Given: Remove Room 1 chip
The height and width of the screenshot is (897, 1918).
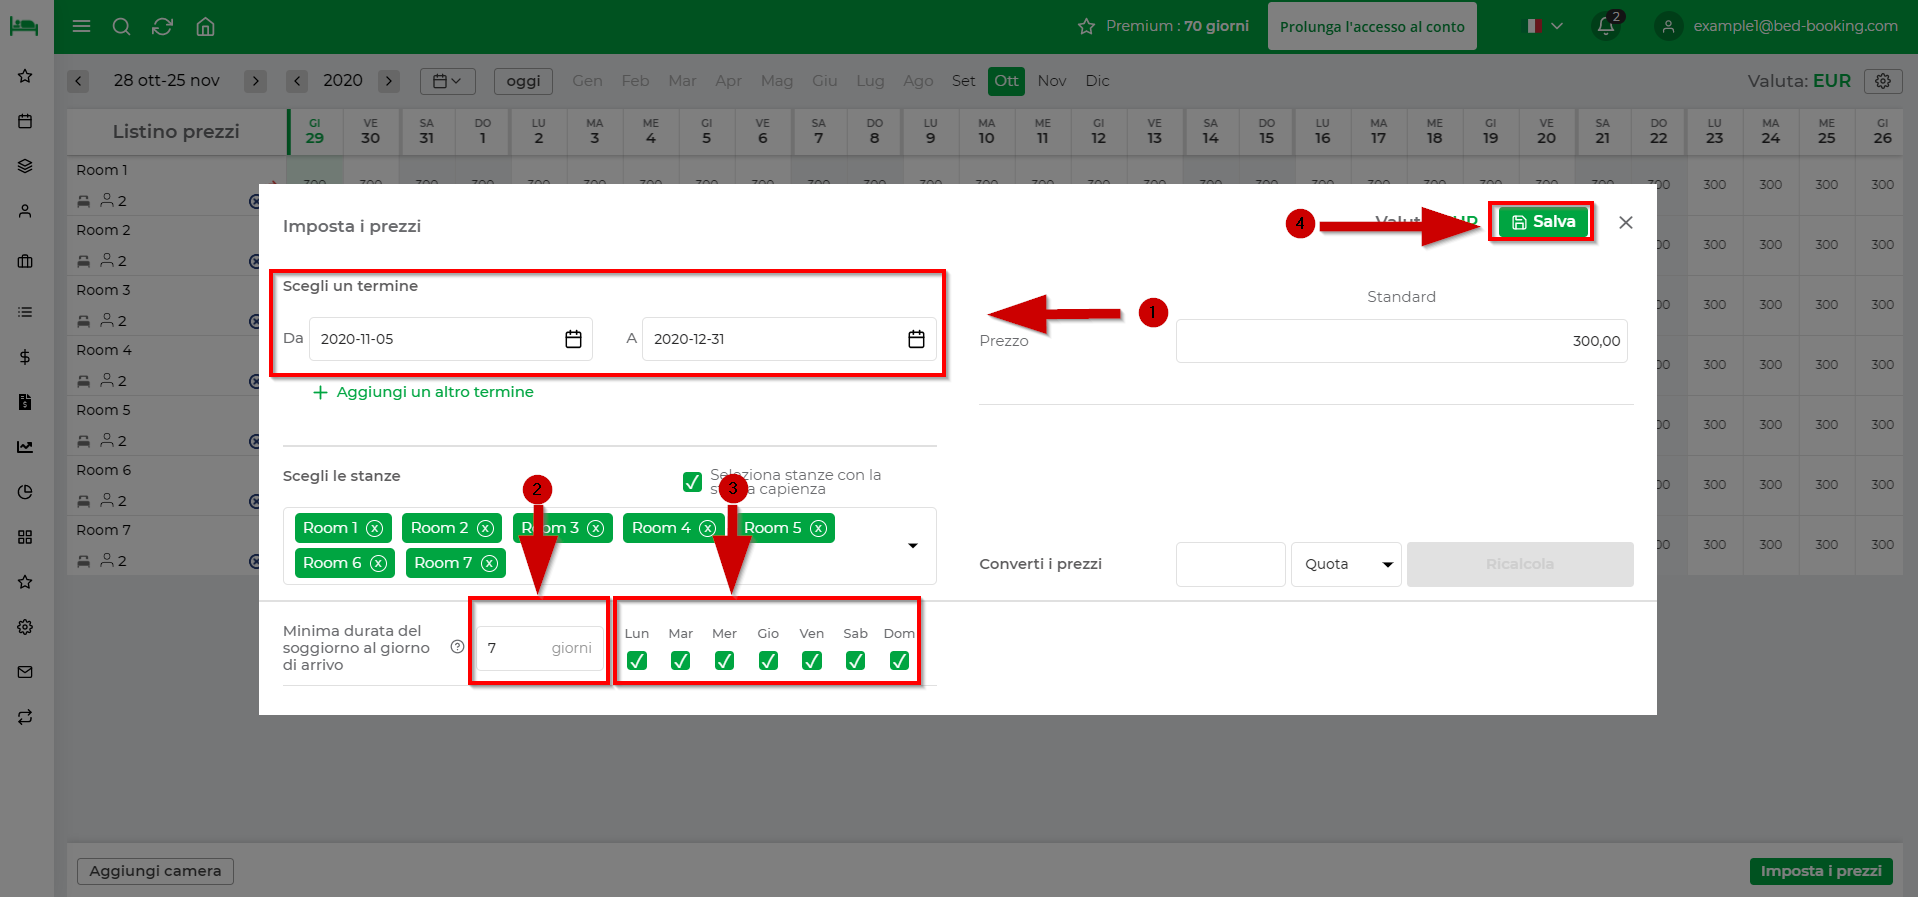Looking at the screenshot, I should point(374,528).
